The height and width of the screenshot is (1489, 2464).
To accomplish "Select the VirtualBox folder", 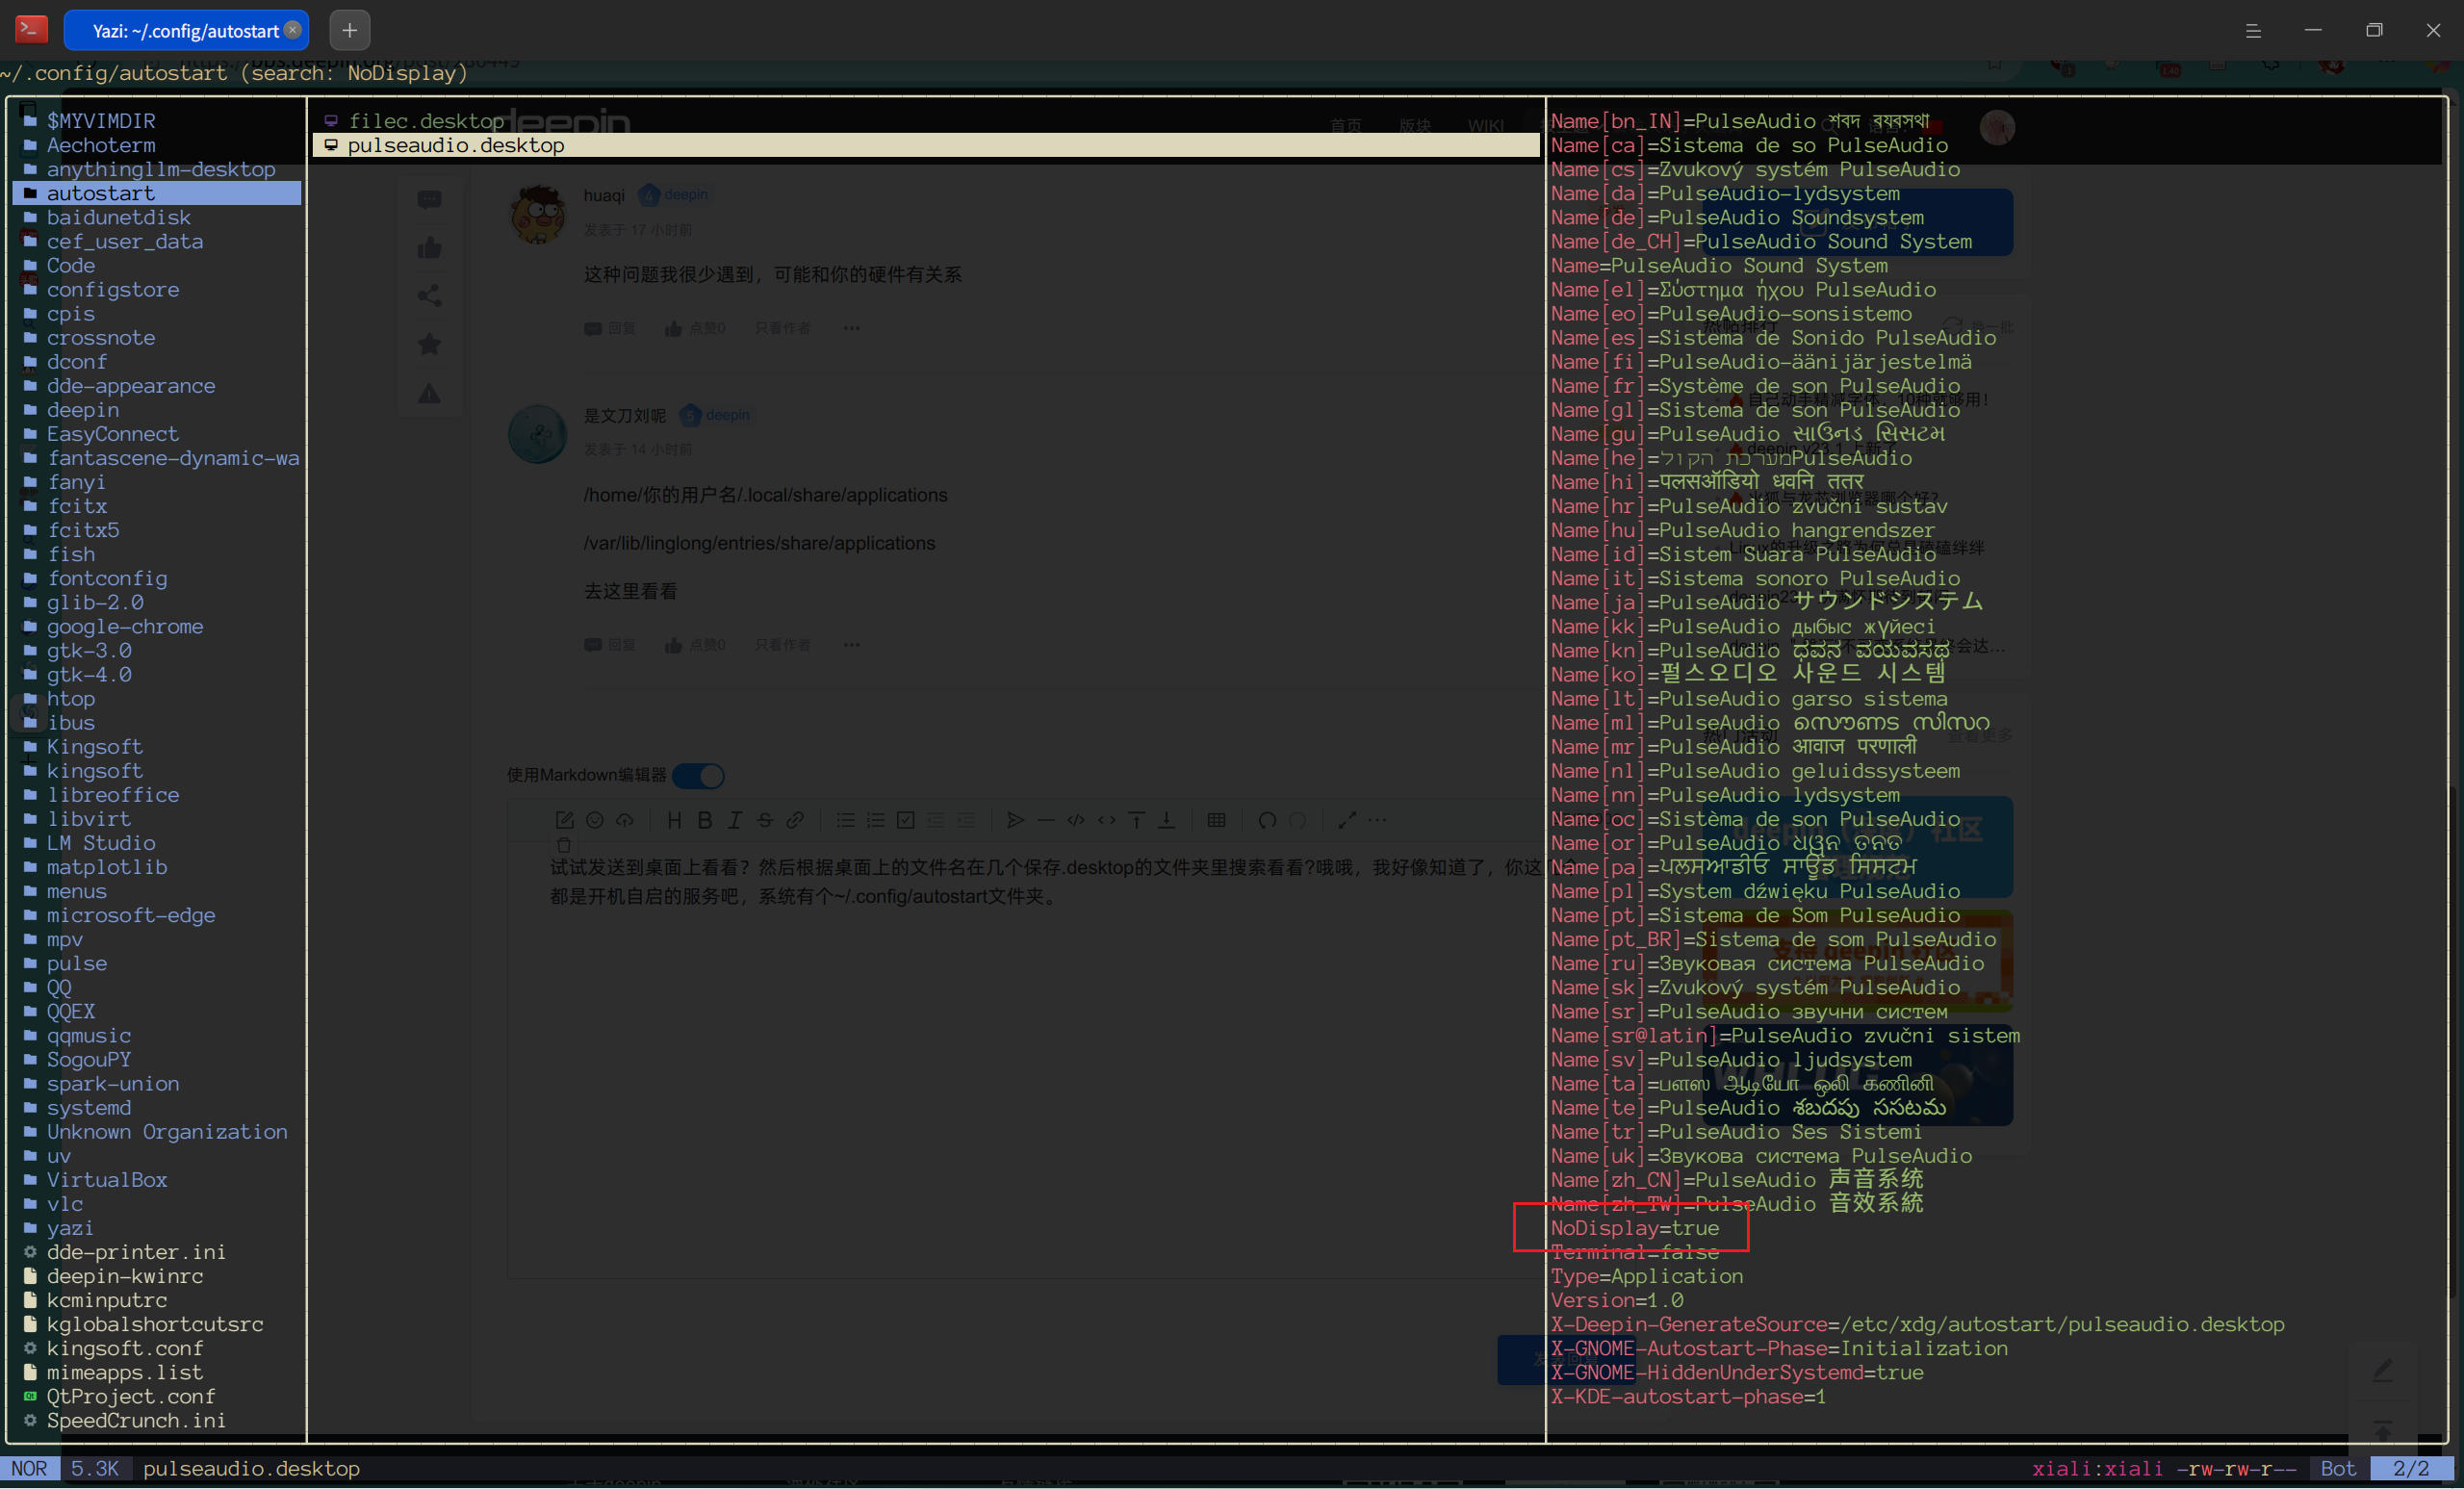I will 157,1179.
